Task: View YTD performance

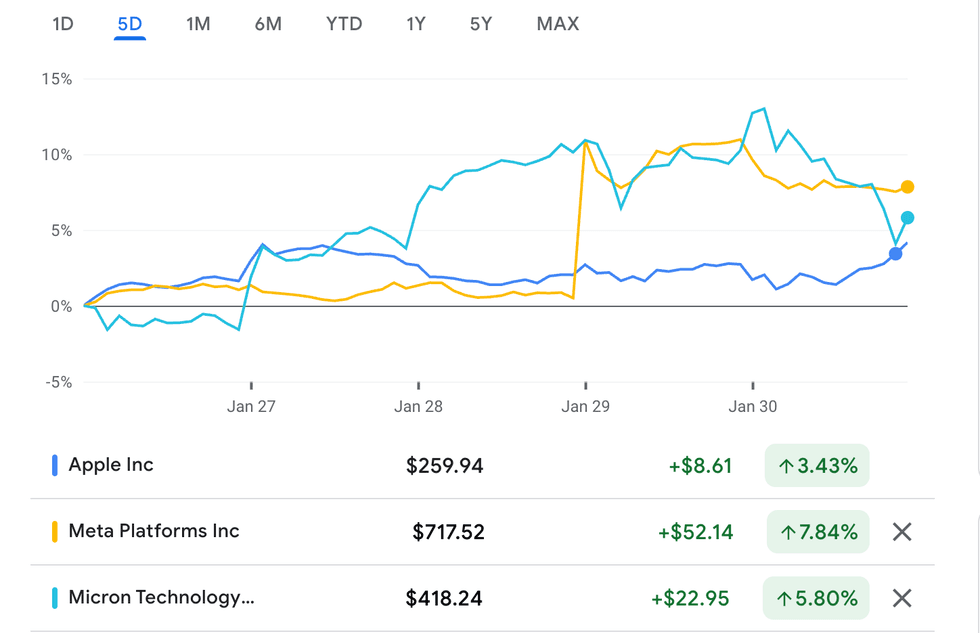Action: (x=343, y=24)
